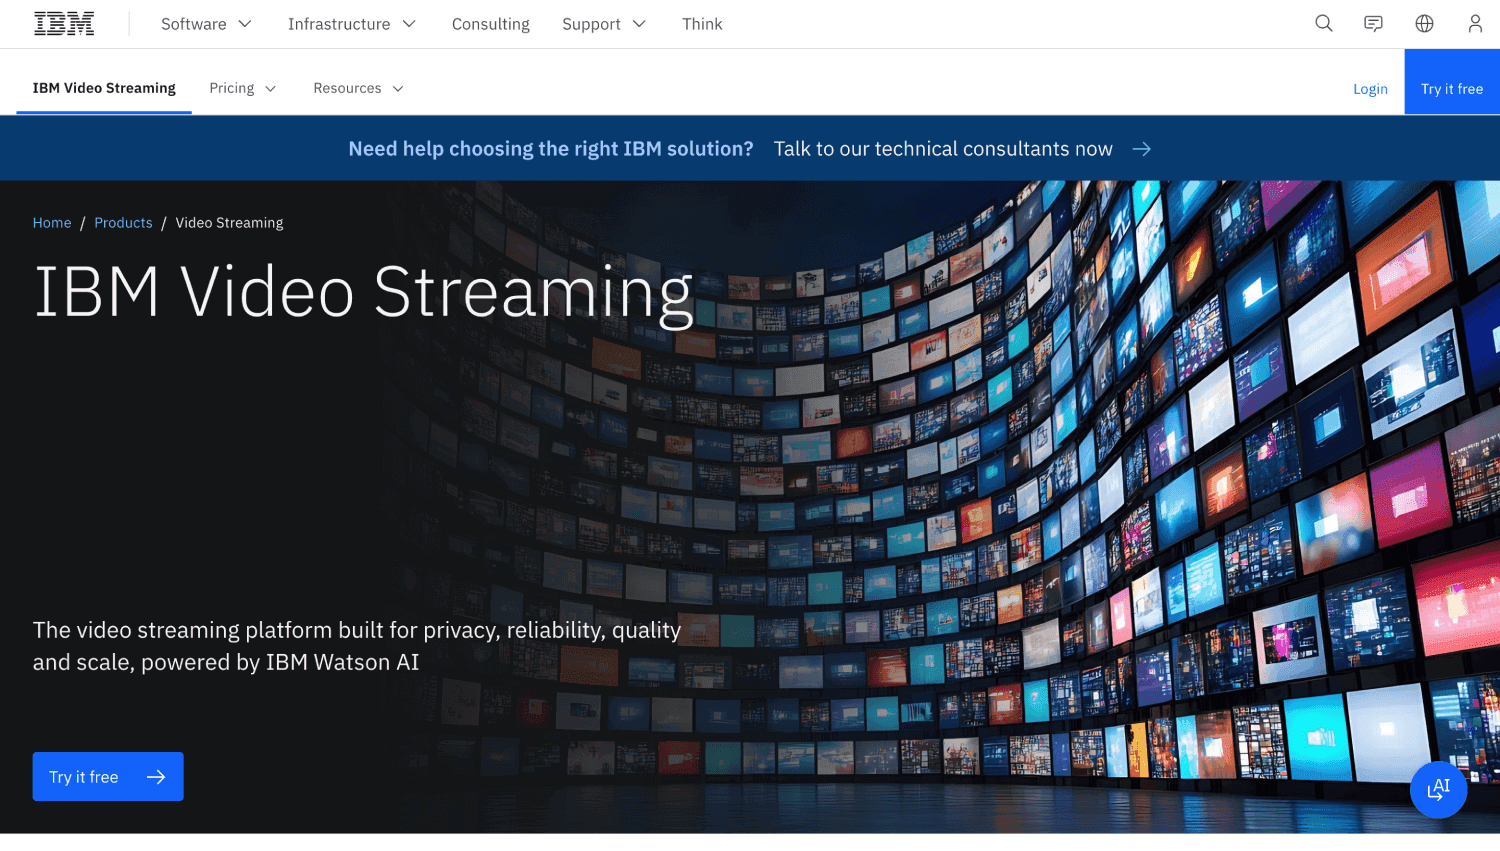Follow the Home breadcrumb link
This screenshot has width=1500, height=851.
[52, 223]
